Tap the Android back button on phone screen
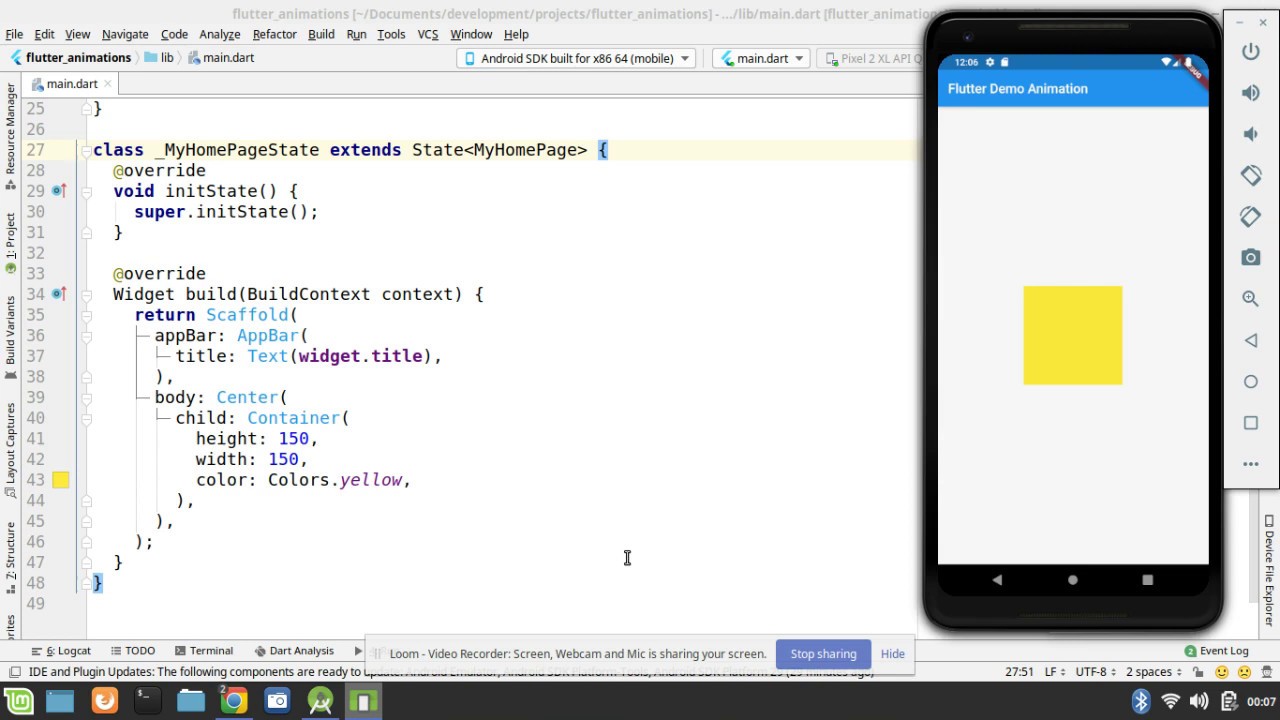Image resolution: width=1280 pixels, height=720 pixels. (x=997, y=580)
